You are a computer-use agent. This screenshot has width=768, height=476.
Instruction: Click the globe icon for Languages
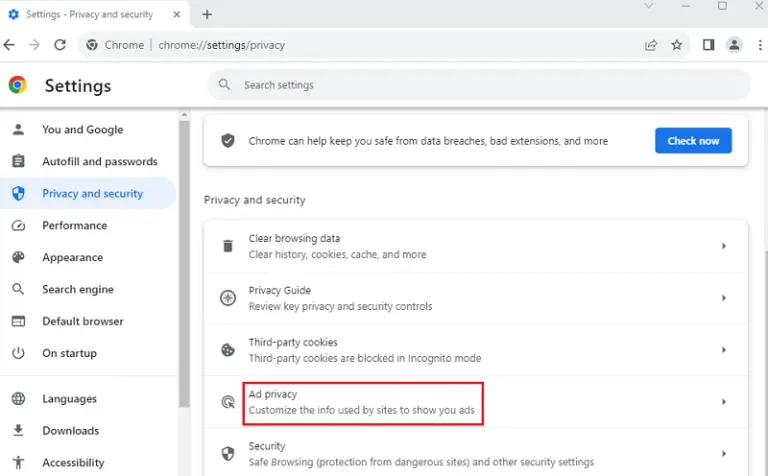click(x=18, y=399)
